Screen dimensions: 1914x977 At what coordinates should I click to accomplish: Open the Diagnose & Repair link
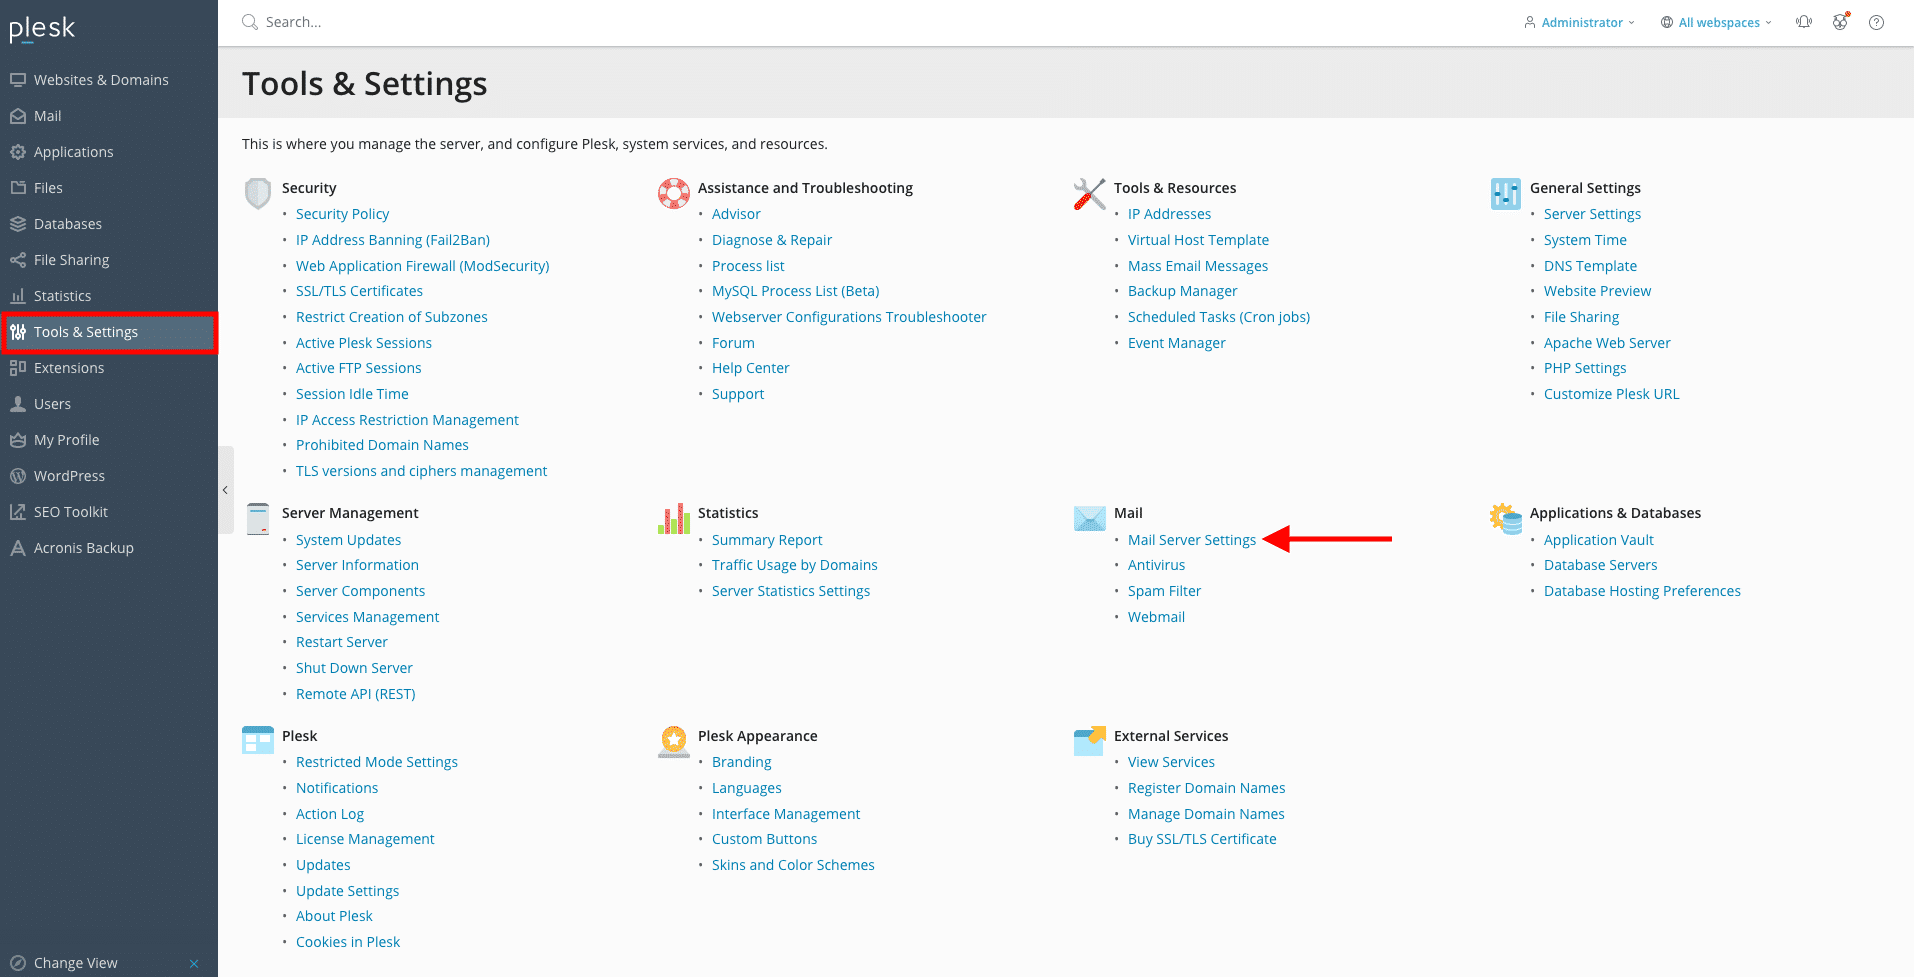(x=772, y=240)
